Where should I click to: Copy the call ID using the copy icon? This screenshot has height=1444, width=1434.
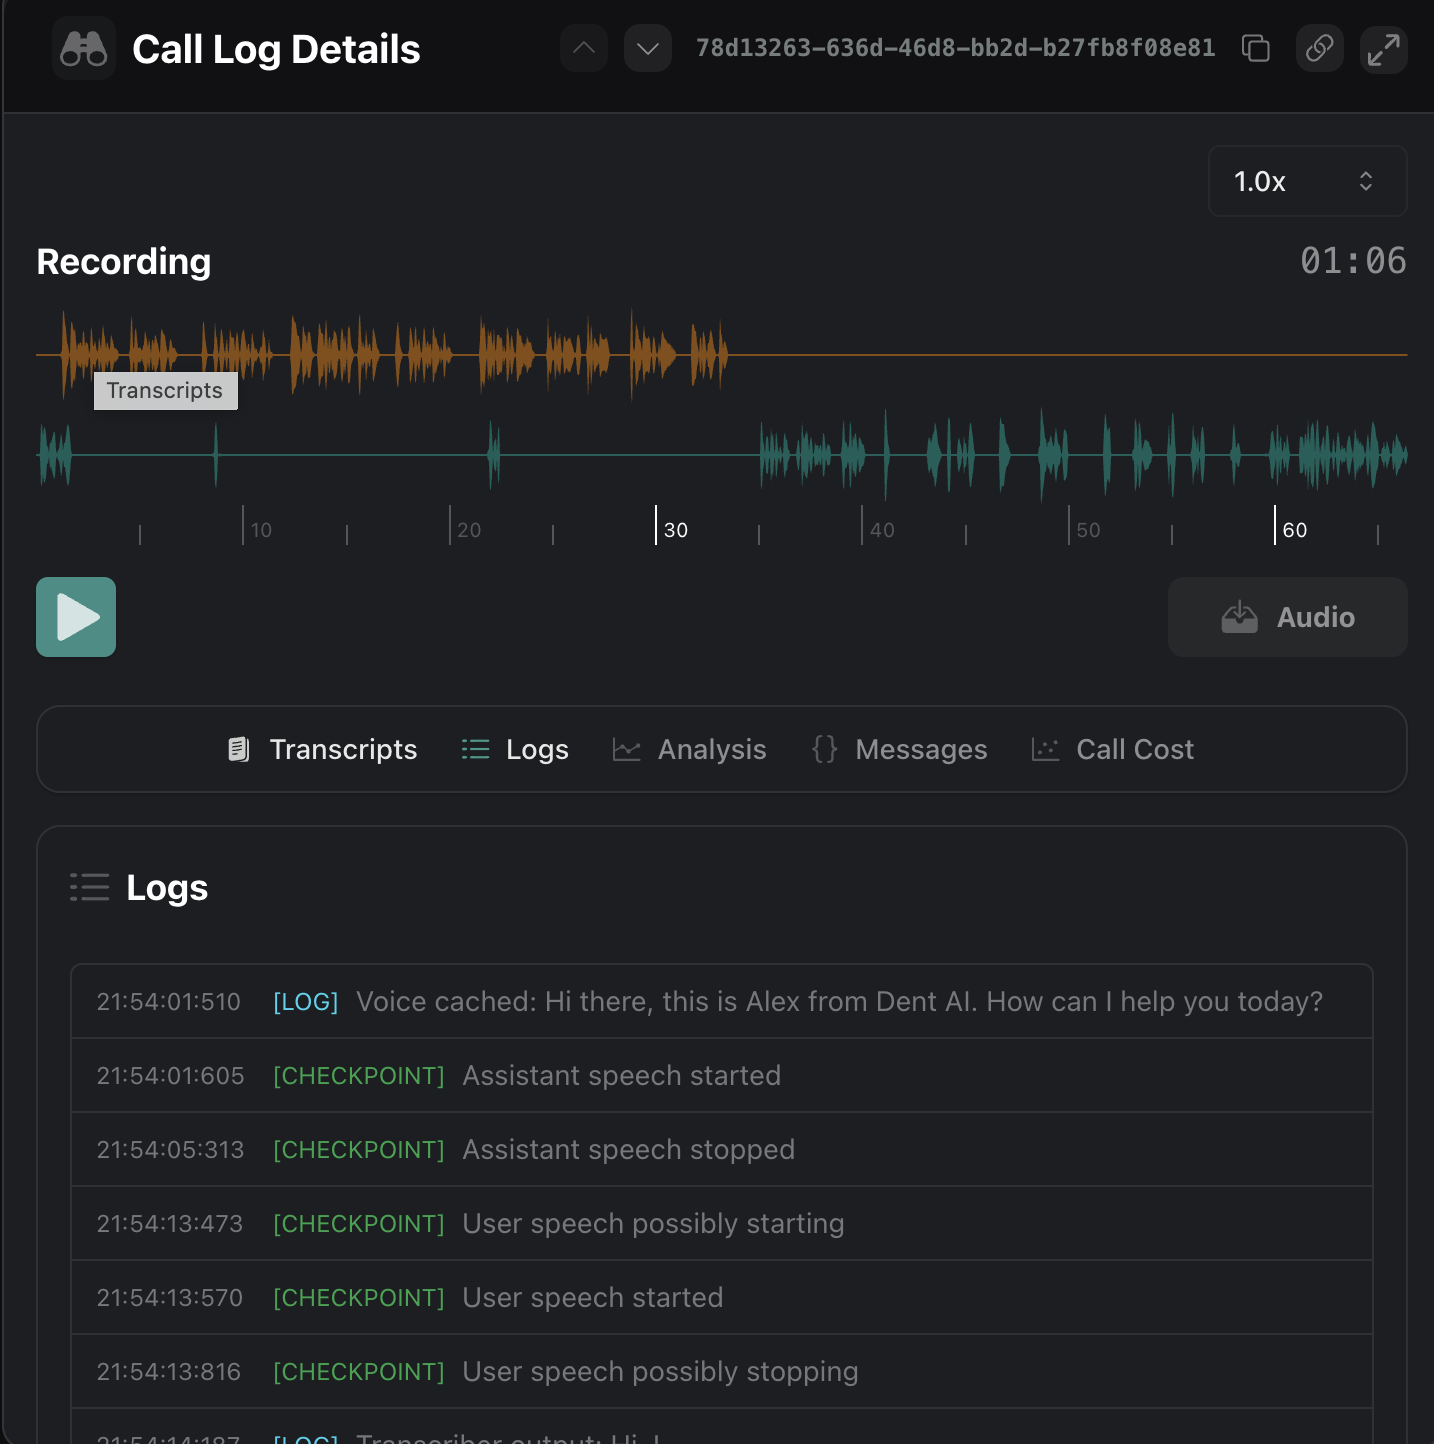(x=1256, y=48)
